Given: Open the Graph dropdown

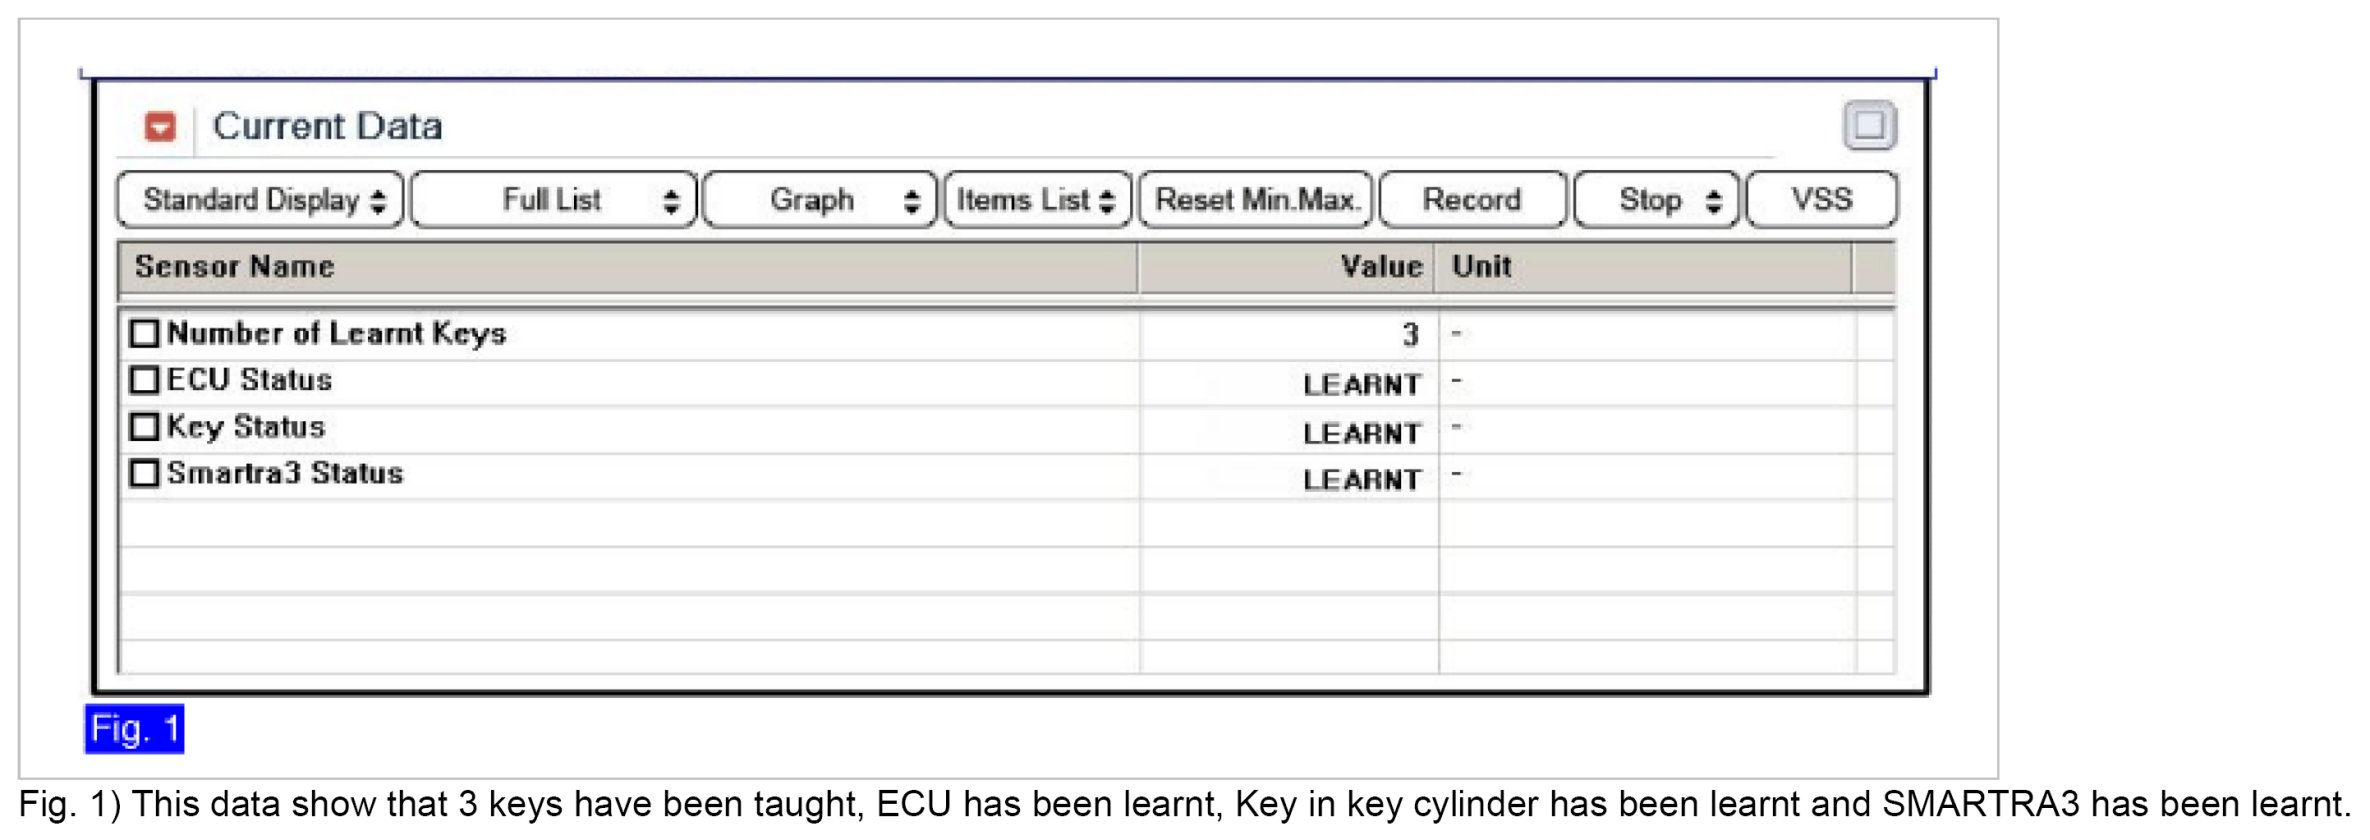Looking at the screenshot, I should (x=820, y=200).
